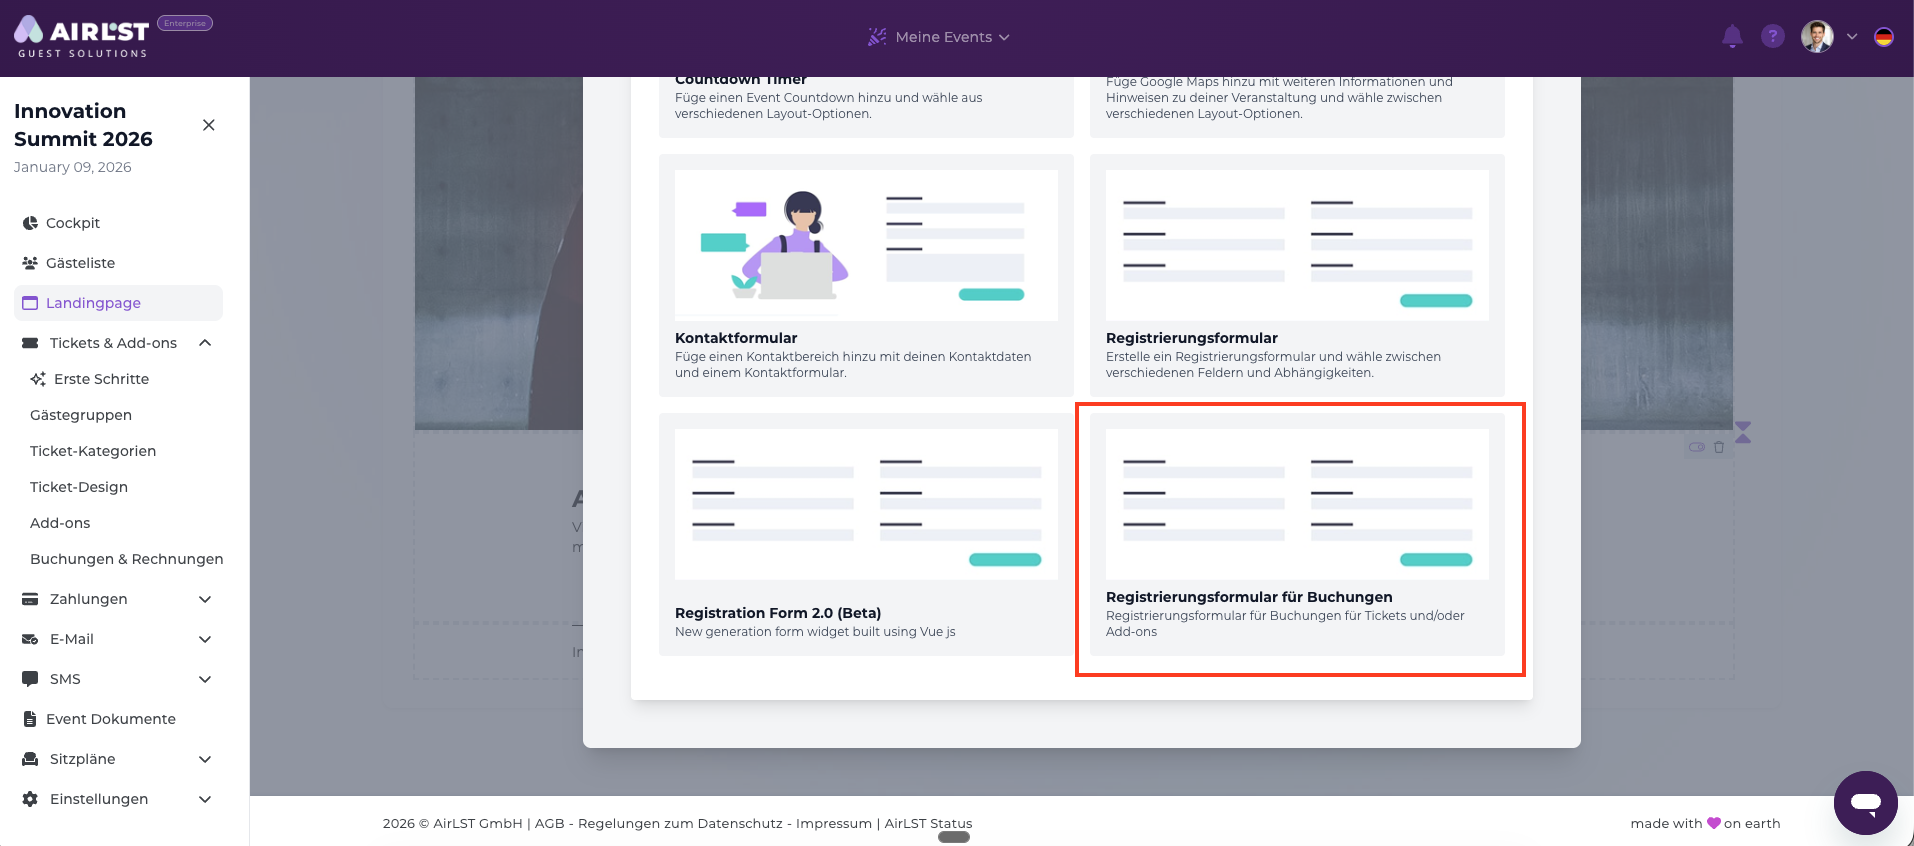The width and height of the screenshot is (1914, 846).
Task: Go to Ticket-Kategorien
Action: [93, 451]
